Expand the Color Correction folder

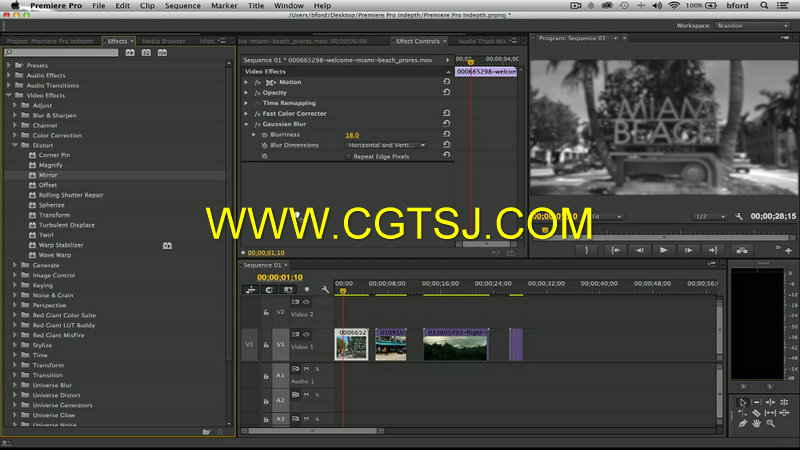(x=15, y=135)
